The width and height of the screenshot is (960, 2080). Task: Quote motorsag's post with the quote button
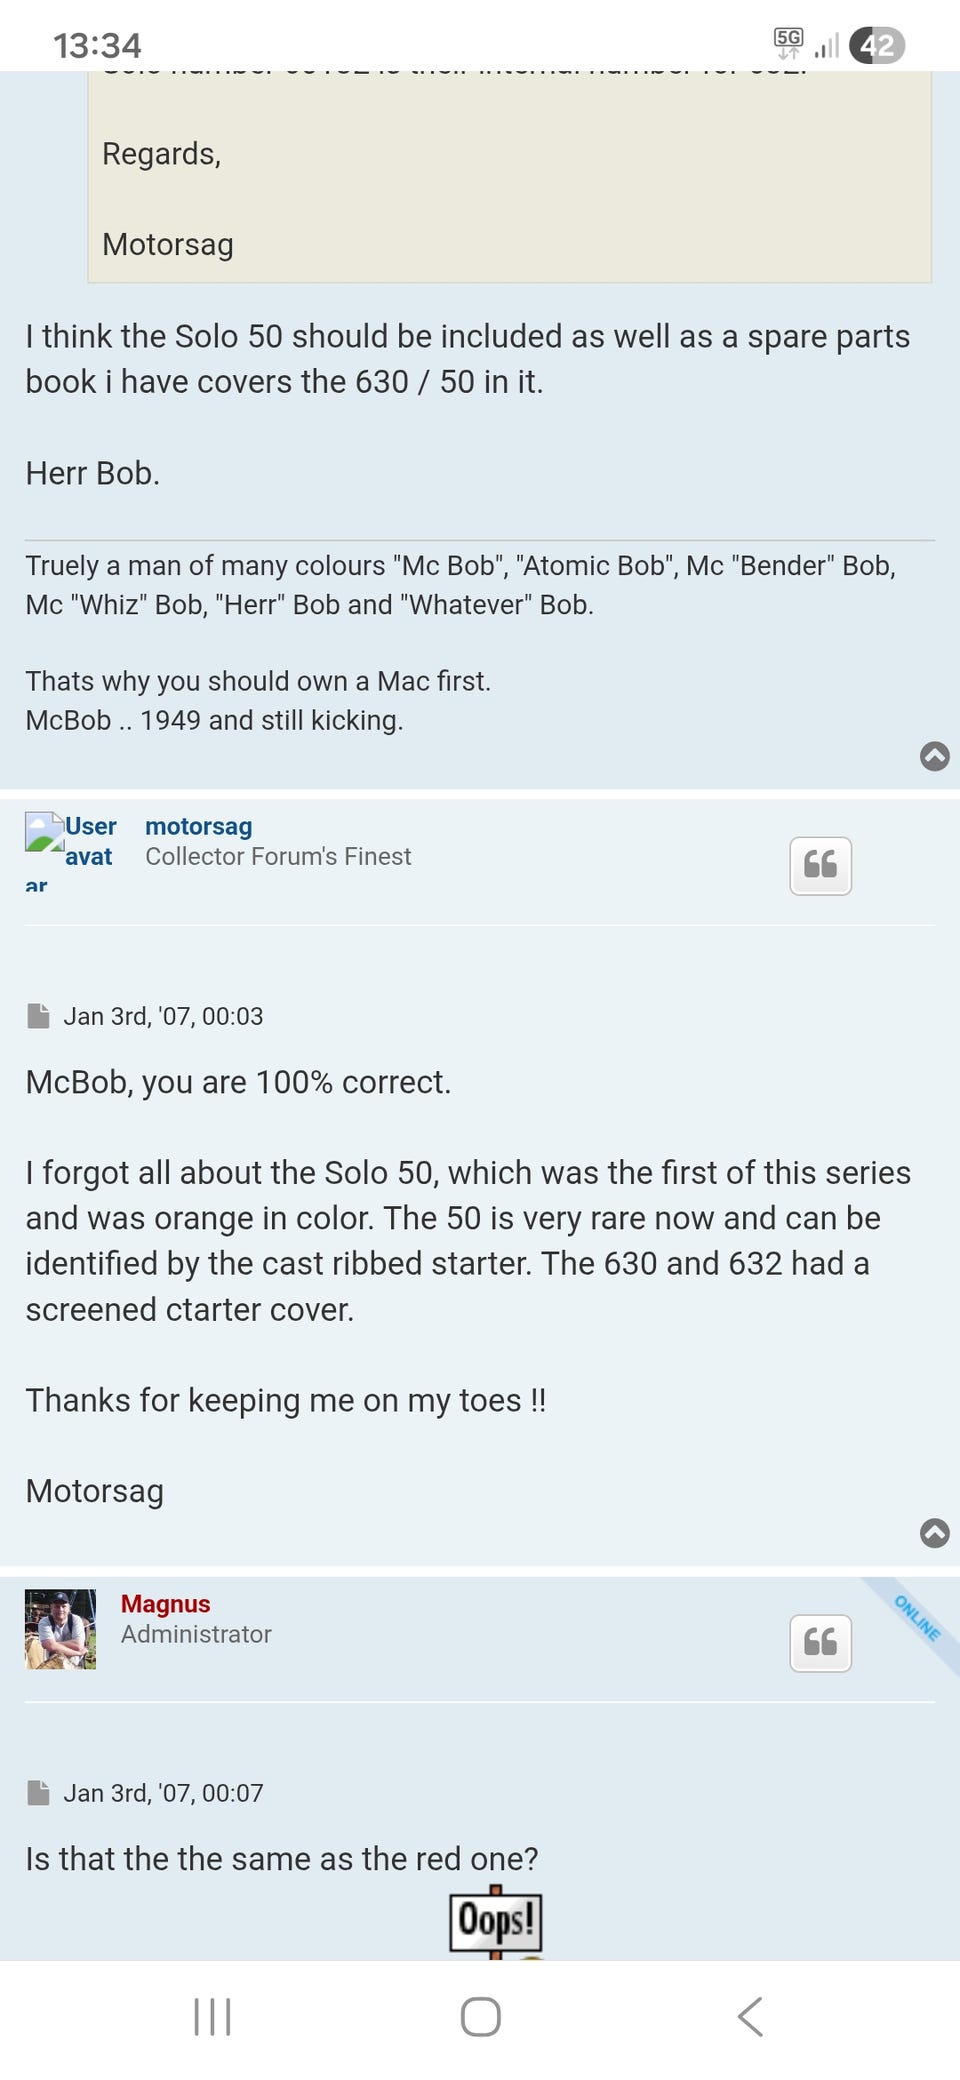pyautogui.click(x=820, y=865)
